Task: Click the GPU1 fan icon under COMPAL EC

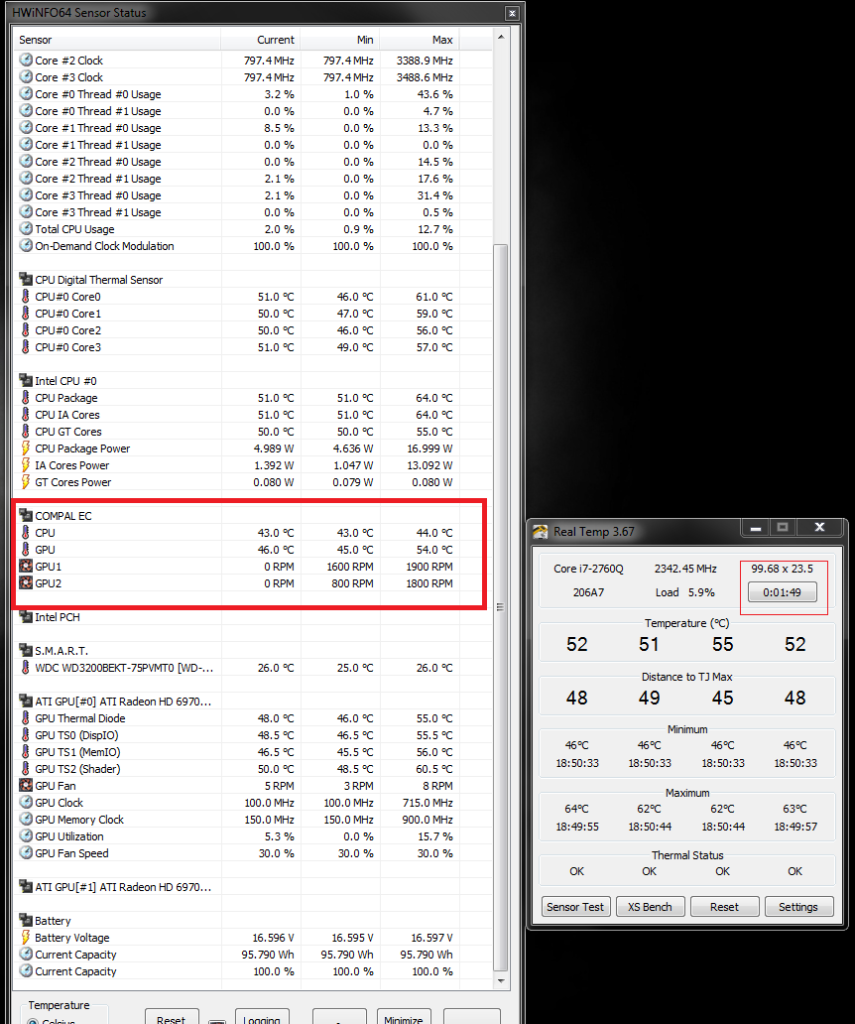Action: pyautogui.click(x=26, y=567)
